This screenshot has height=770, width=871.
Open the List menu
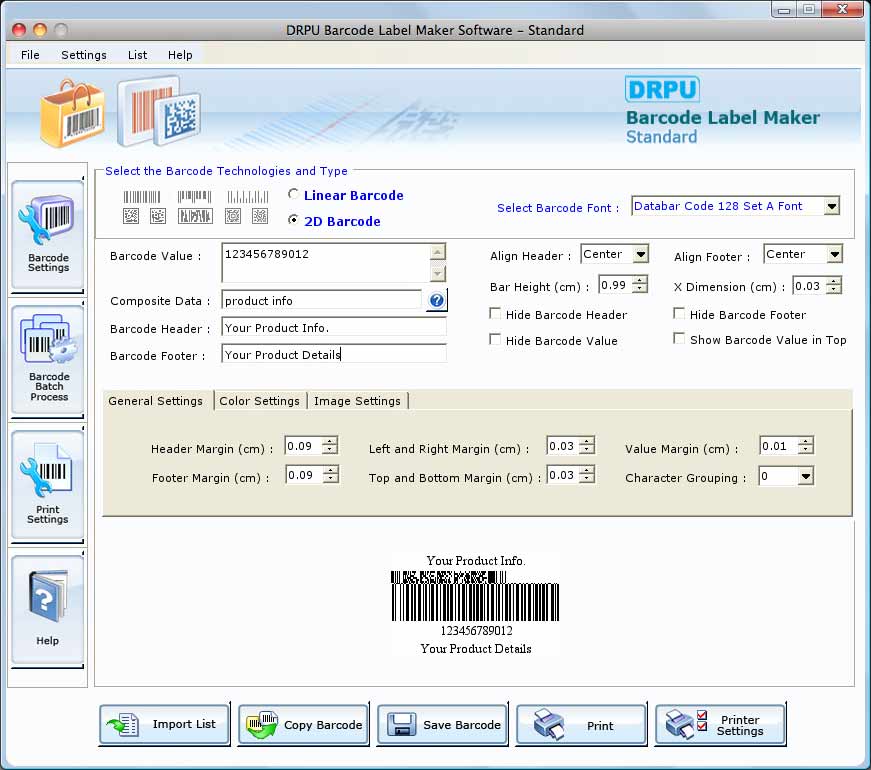point(137,55)
